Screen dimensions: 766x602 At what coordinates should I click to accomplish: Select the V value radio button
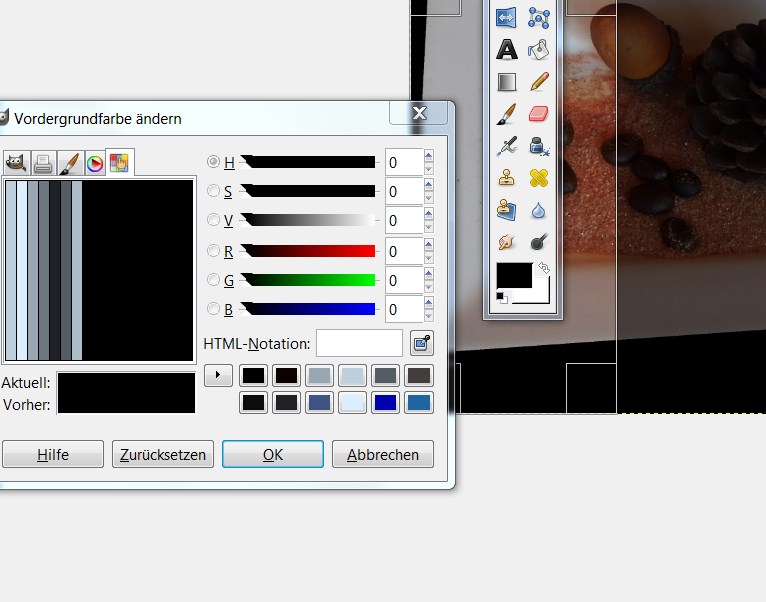(213, 219)
